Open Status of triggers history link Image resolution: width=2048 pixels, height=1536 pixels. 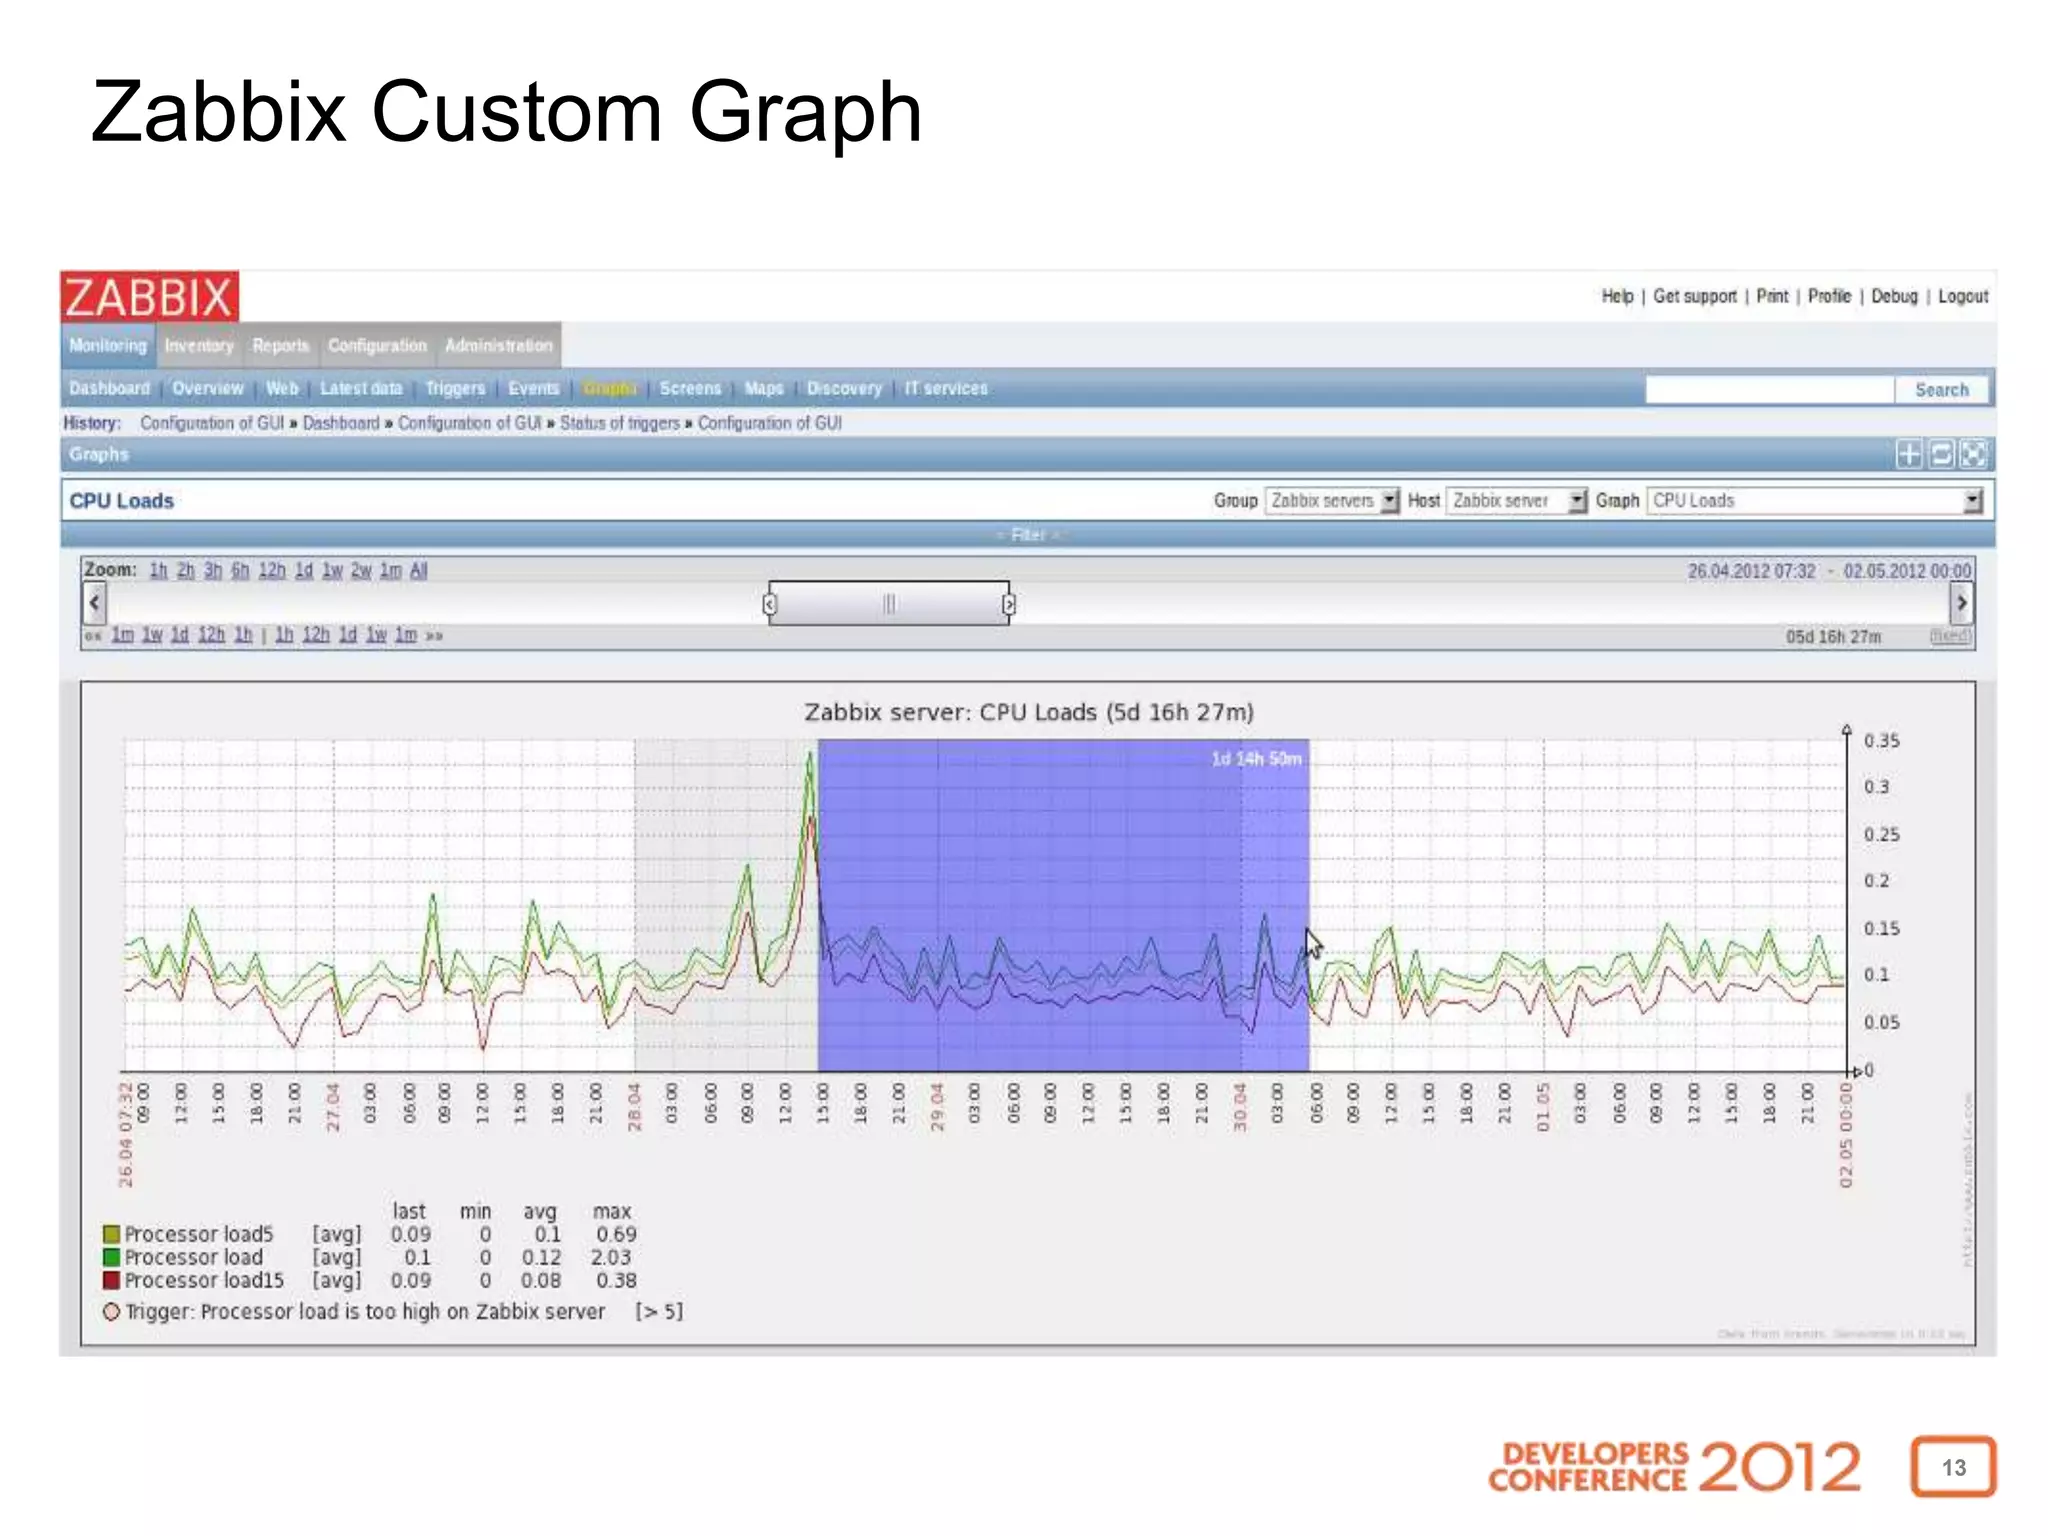[620, 424]
